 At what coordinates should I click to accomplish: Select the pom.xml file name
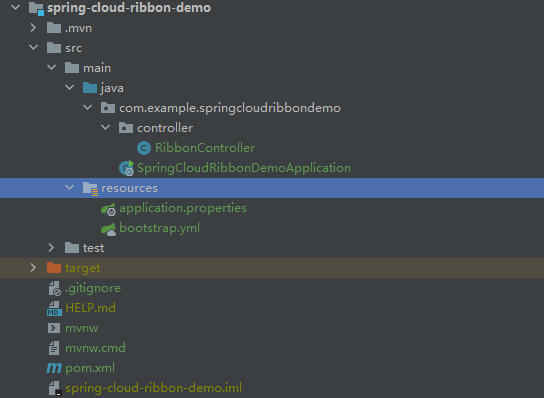90,368
